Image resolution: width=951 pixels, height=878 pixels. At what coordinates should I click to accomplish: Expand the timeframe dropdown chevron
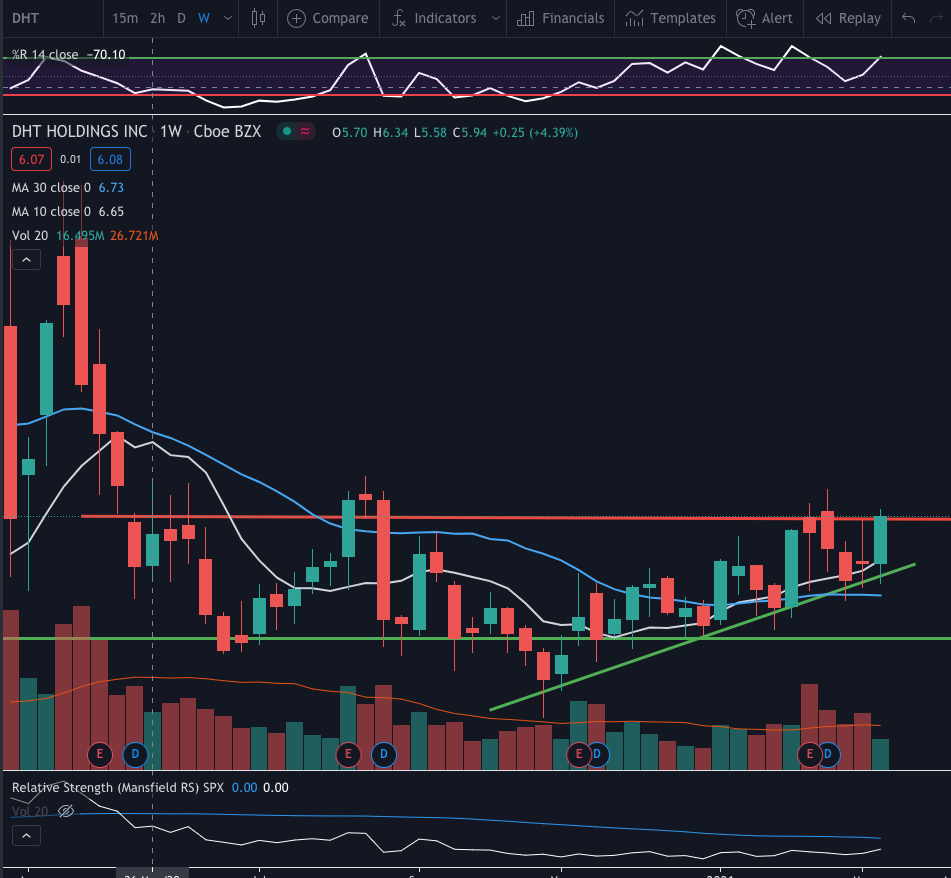click(227, 18)
